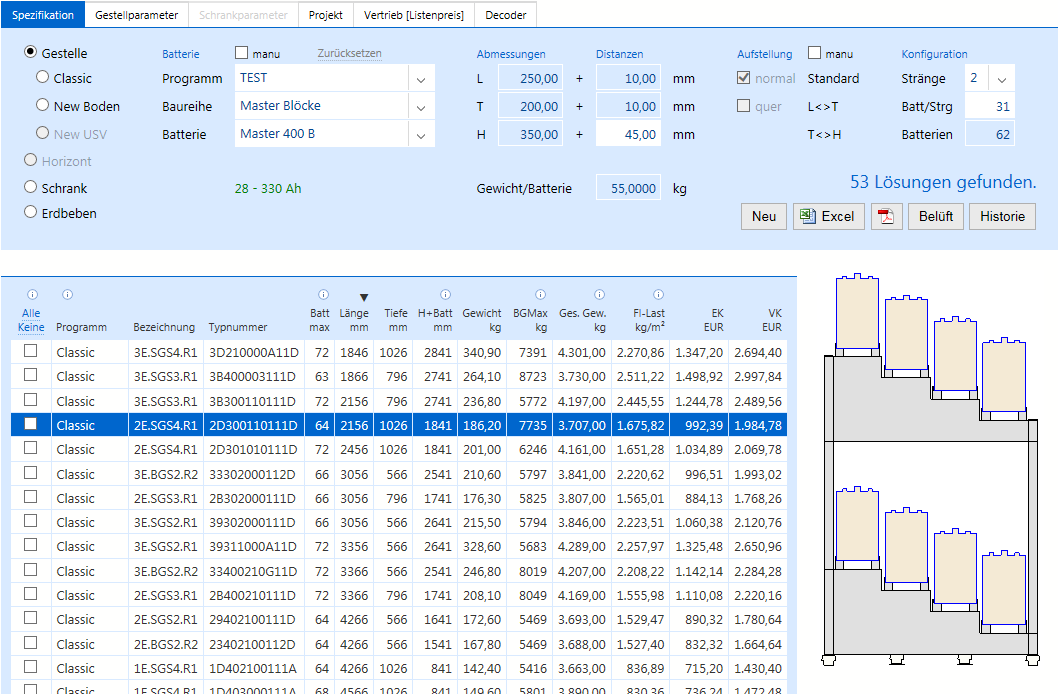This screenshot has width=1058, height=694.
Task: Click info icon above Fl-Last column
Action: [658, 295]
